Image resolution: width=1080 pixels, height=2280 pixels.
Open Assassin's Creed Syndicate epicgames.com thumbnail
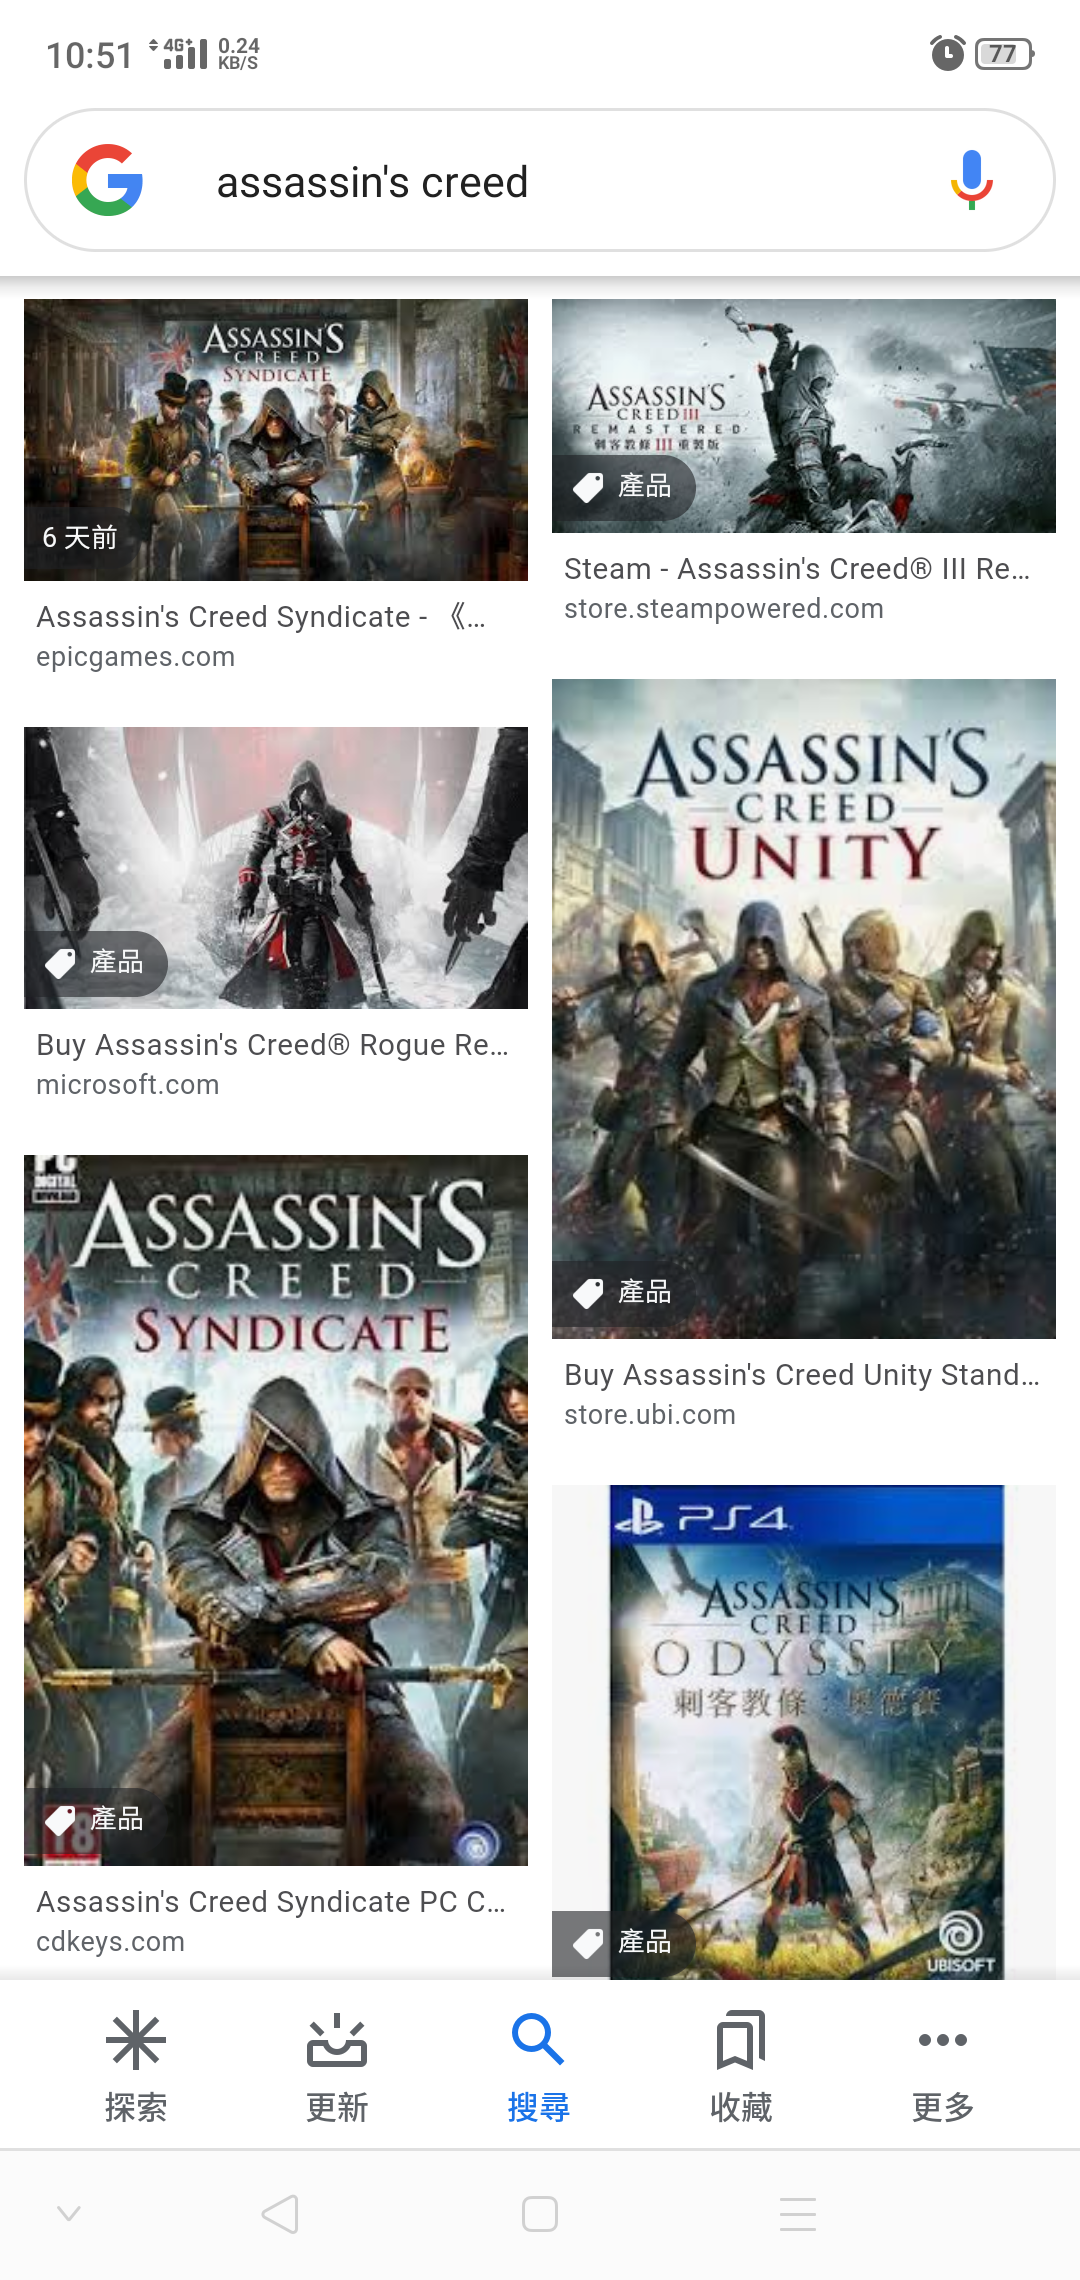276,440
